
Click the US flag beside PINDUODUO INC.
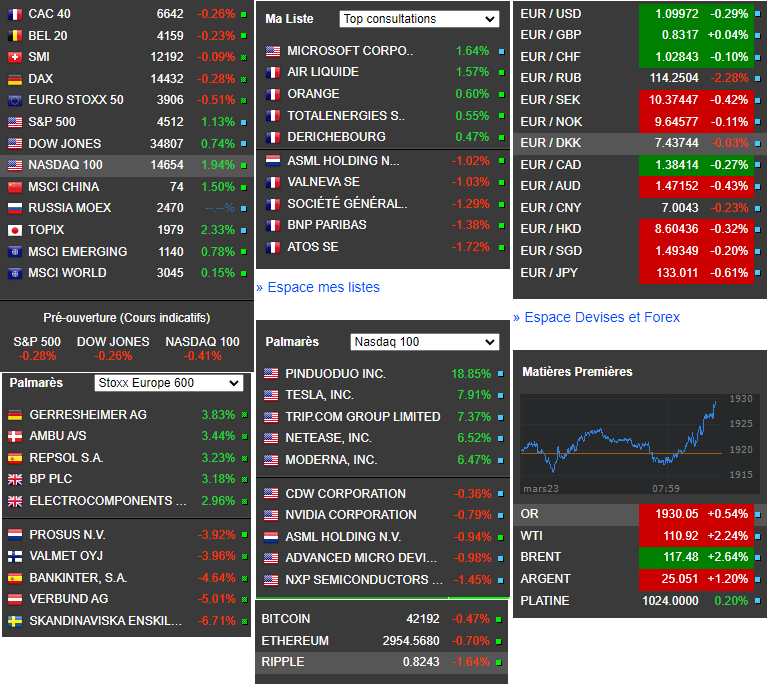(x=271, y=374)
